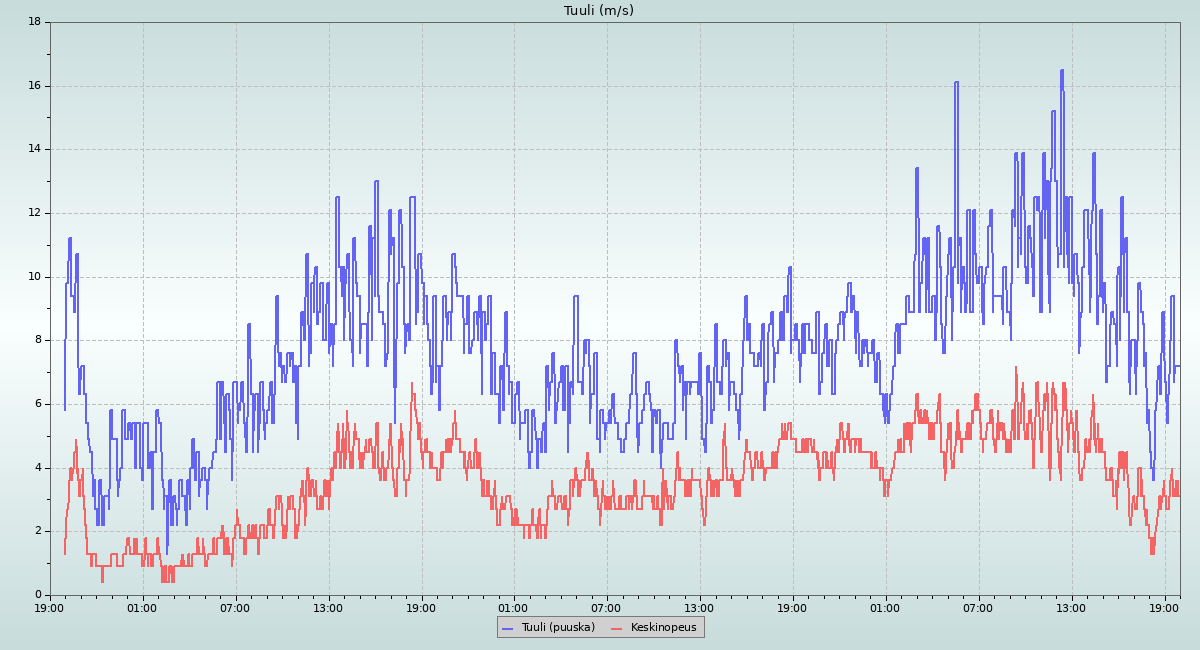Click the 4 label on the y-axis

tap(37, 468)
